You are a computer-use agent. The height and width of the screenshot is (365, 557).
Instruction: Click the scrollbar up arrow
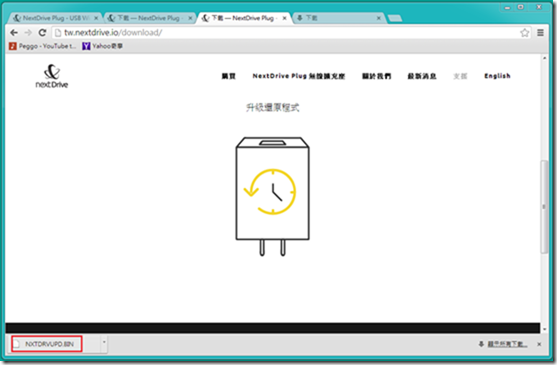point(544,58)
